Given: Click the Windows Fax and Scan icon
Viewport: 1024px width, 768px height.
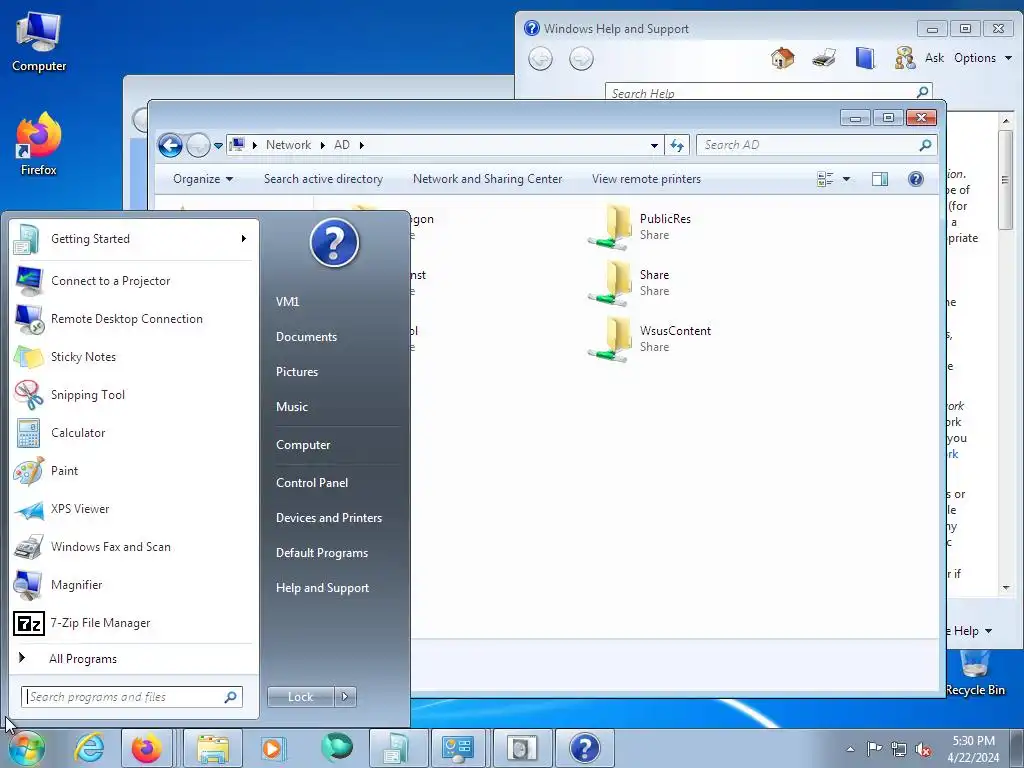Looking at the screenshot, I should [x=28, y=547].
